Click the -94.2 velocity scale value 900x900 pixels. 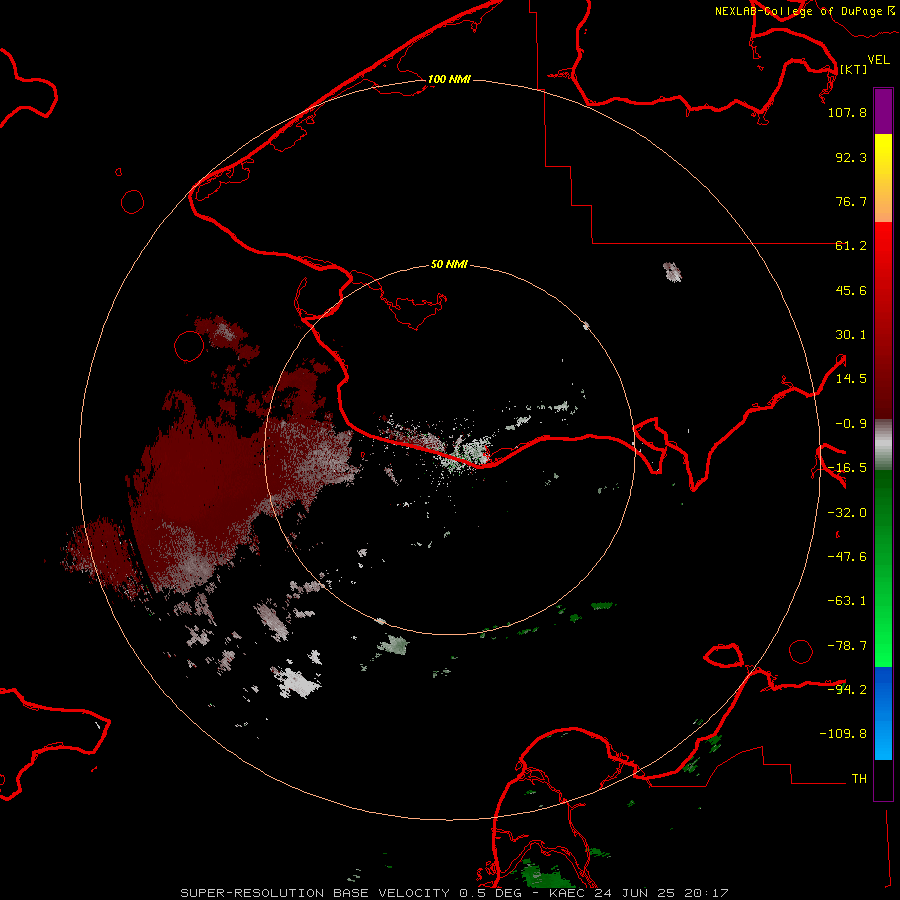tap(847, 690)
